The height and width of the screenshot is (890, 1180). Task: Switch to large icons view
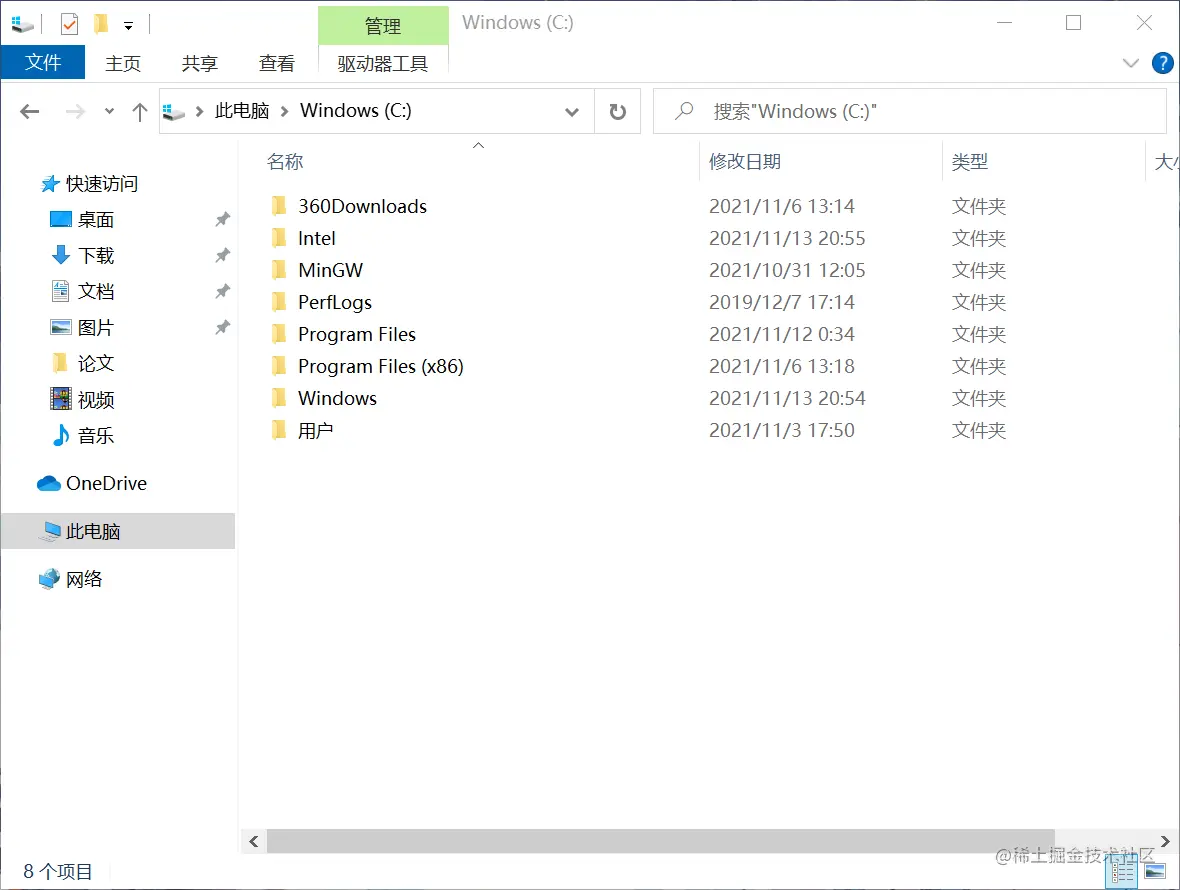(1157, 871)
